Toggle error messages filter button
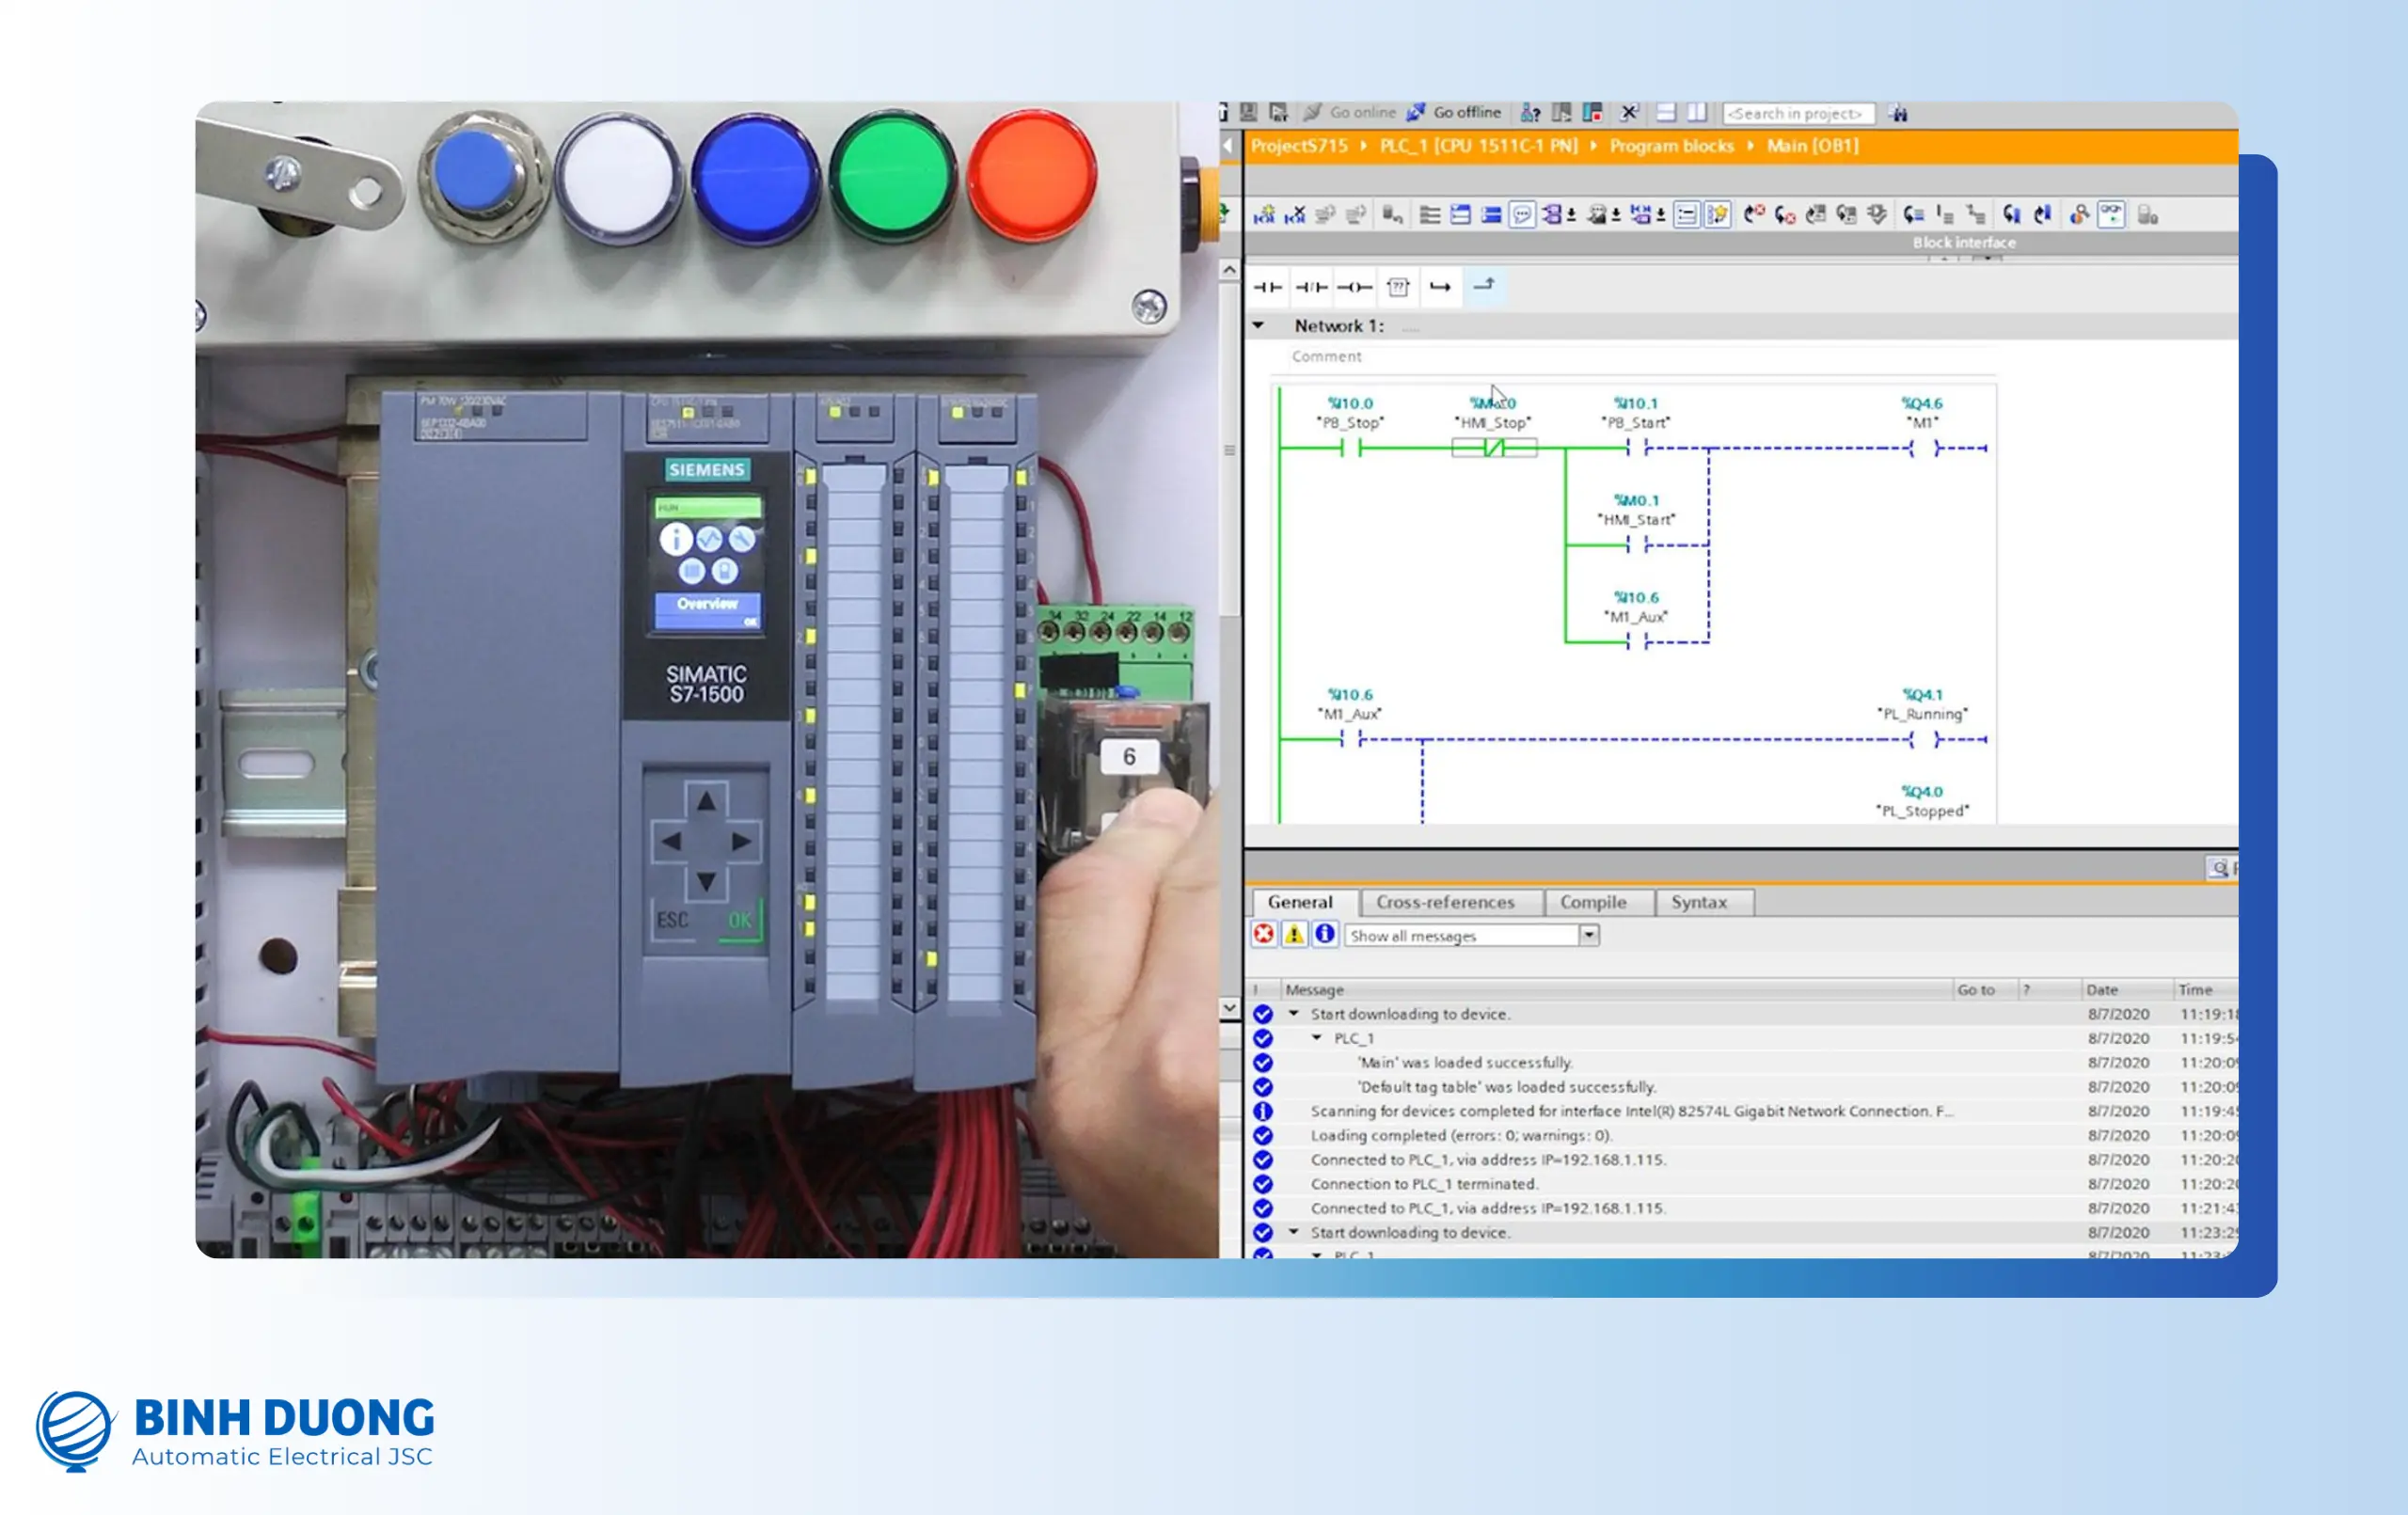Viewport: 2408px width, 1515px height. tap(1264, 934)
